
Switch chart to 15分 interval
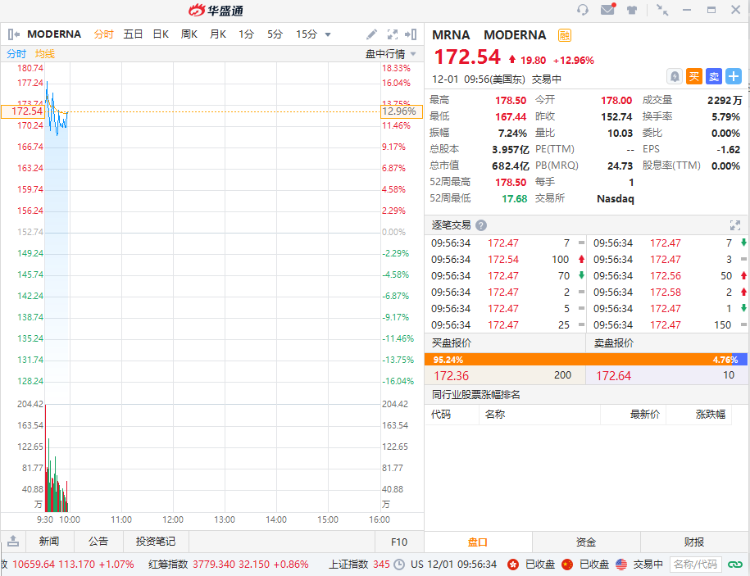tap(307, 34)
